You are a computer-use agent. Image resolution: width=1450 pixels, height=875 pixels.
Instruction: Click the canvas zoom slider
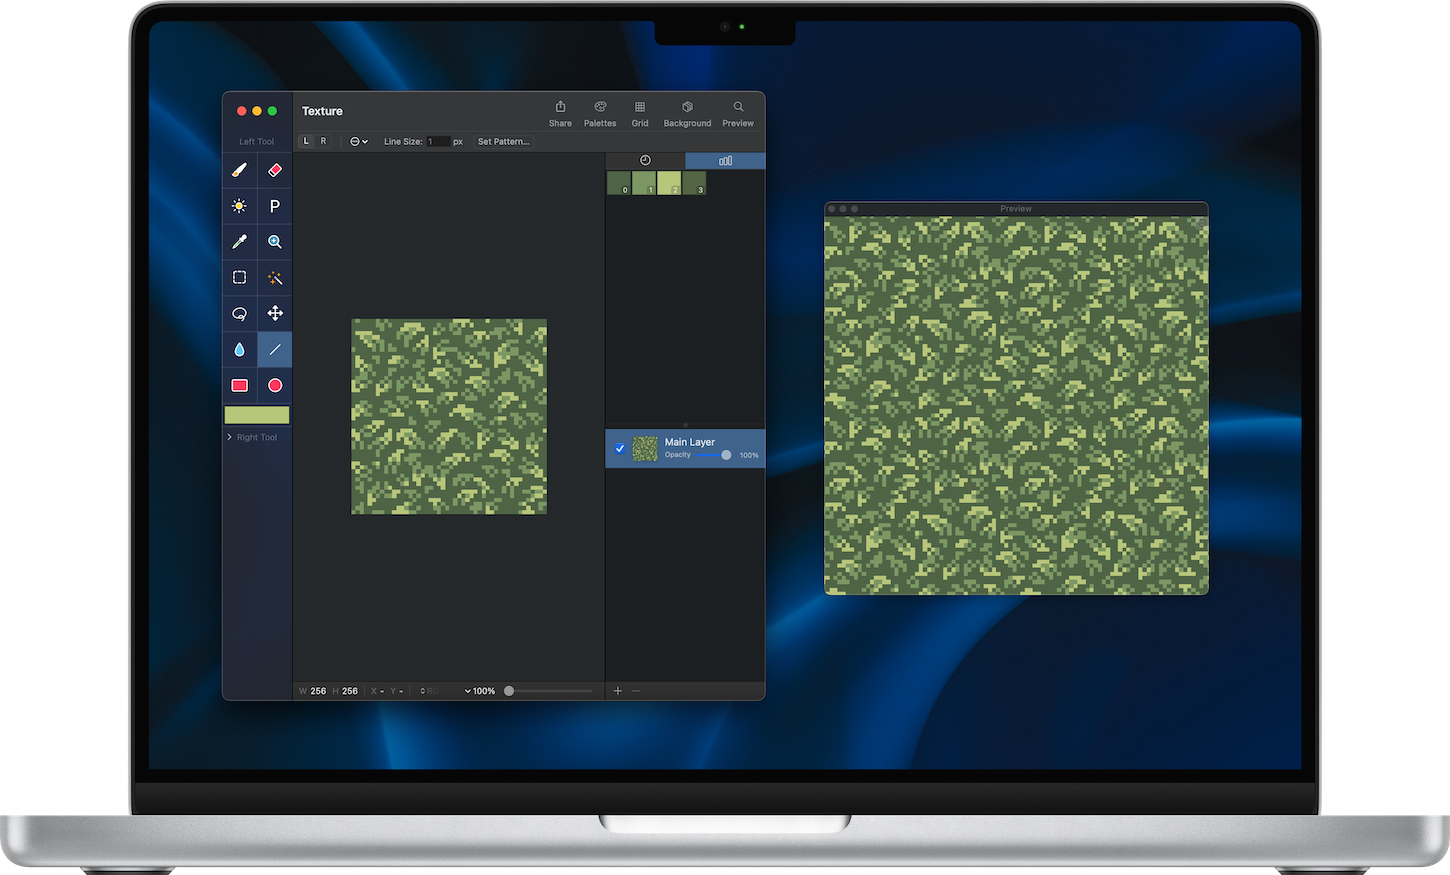pos(549,691)
